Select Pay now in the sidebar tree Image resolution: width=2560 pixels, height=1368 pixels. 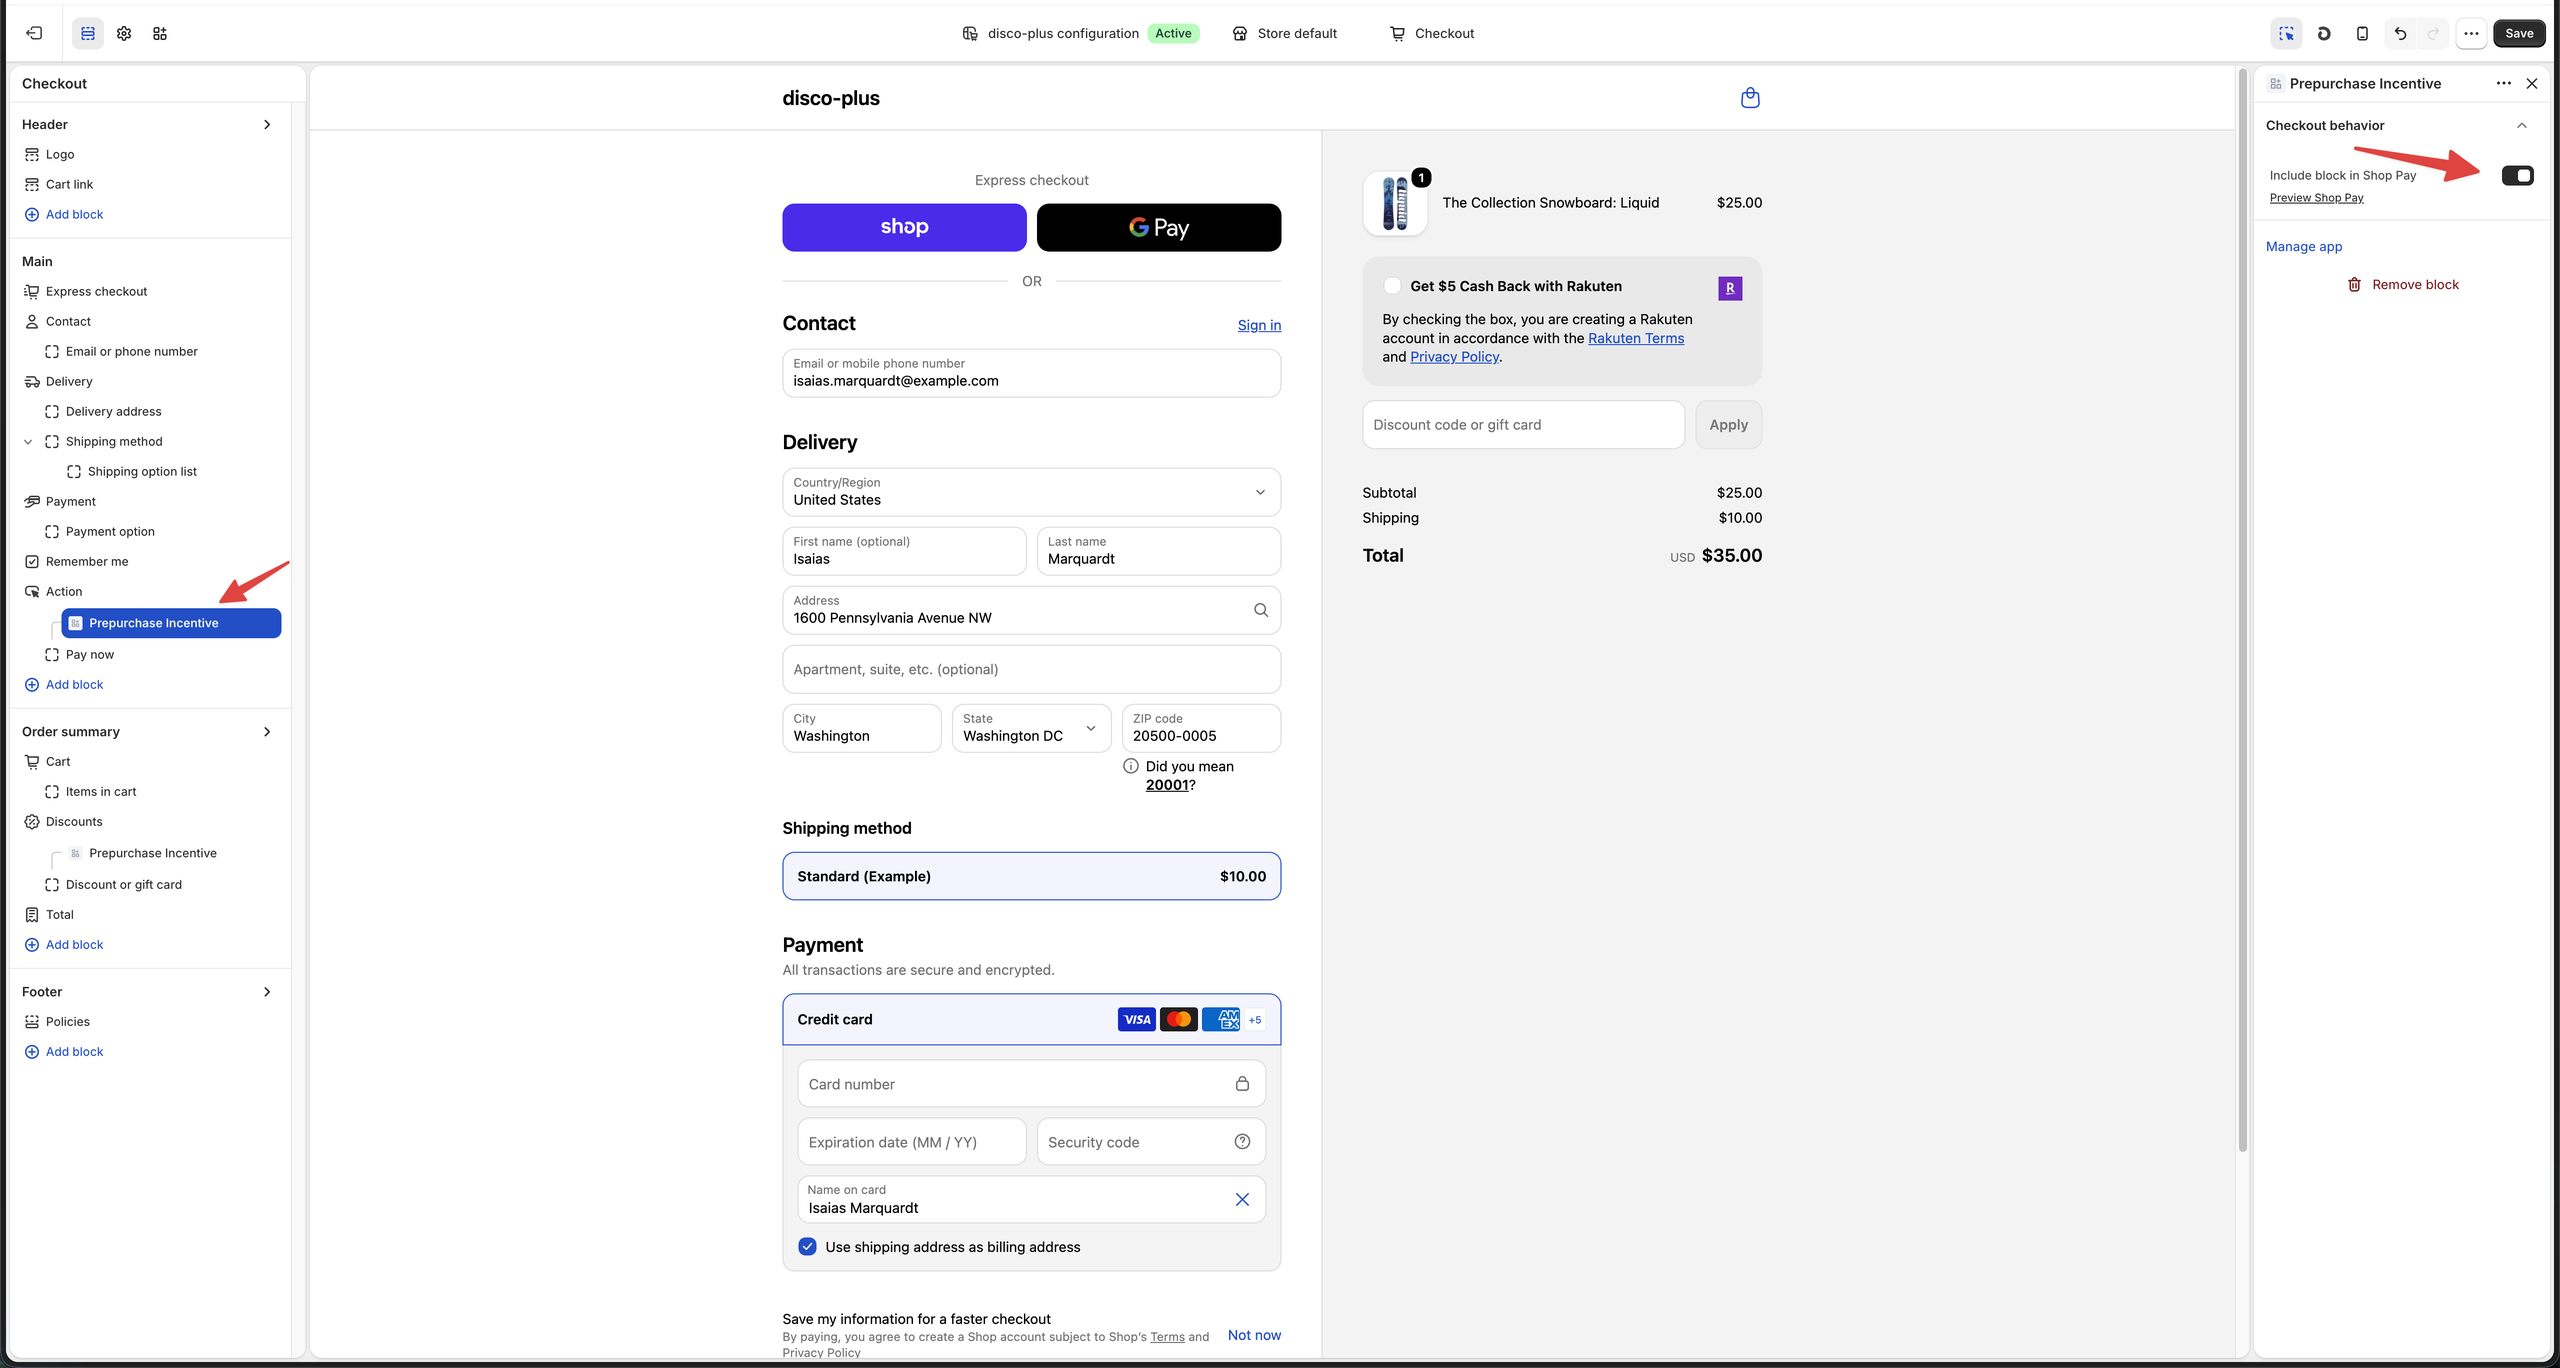(90, 654)
